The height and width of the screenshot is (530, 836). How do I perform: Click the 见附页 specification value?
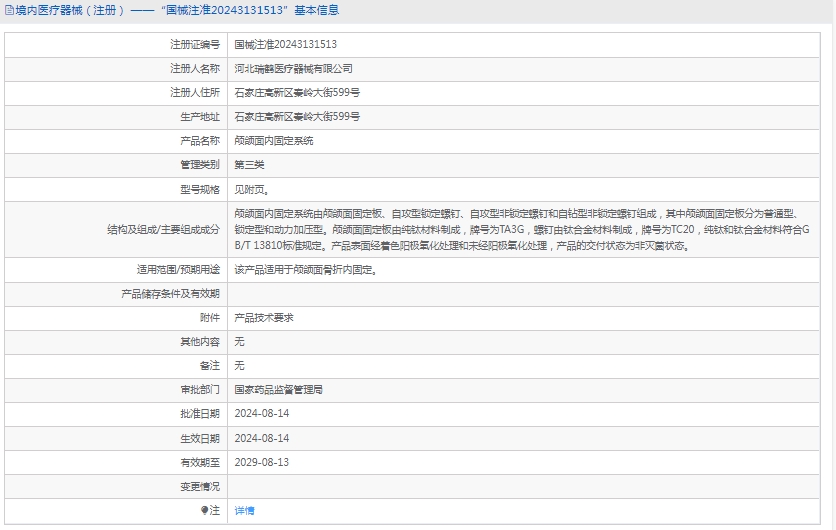(x=251, y=189)
